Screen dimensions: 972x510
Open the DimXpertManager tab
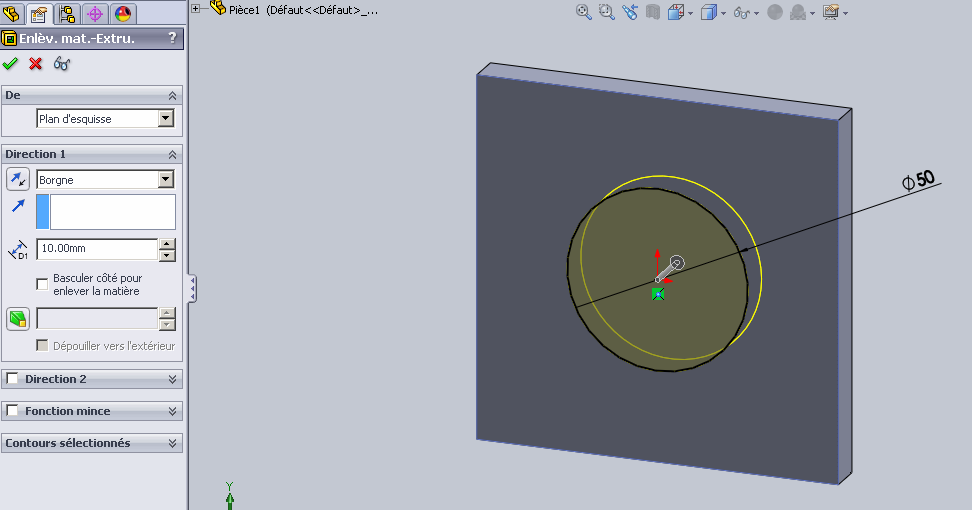(95, 13)
